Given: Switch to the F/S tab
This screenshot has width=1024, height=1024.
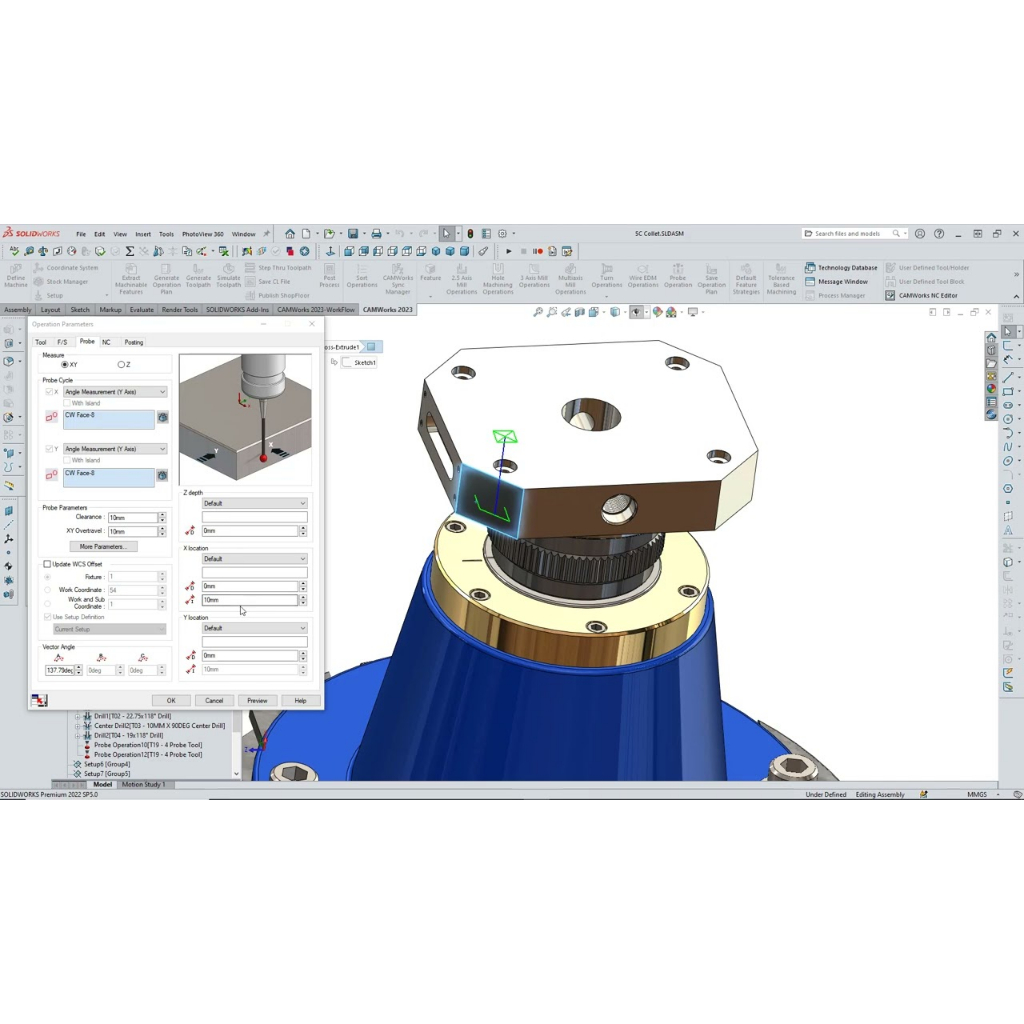Looking at the screenshot, I should coord(62,342).
